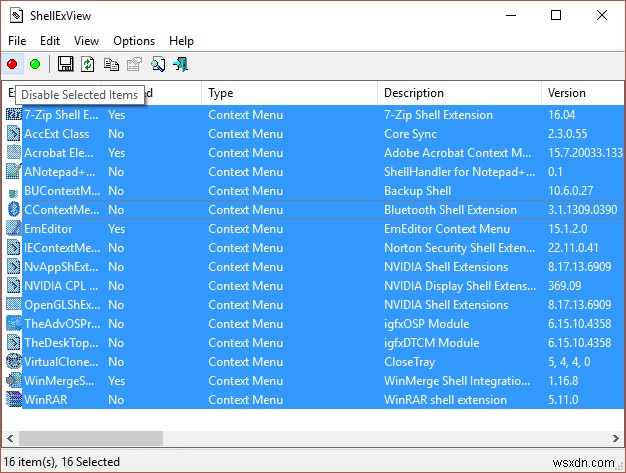Click the ShellHandler for Notepad+ description
Viewport: 626px width, 473px height.
click(x=460, y=172)
